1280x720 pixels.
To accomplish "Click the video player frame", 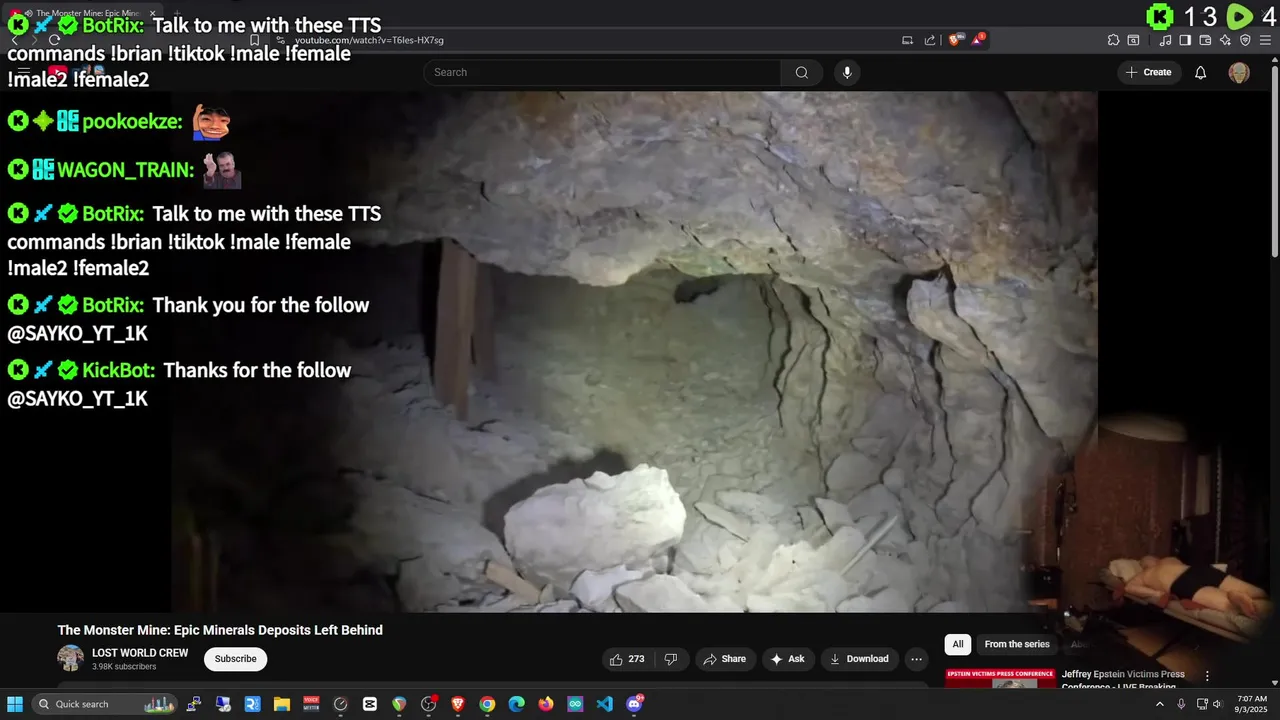I will tap(634, 352).
